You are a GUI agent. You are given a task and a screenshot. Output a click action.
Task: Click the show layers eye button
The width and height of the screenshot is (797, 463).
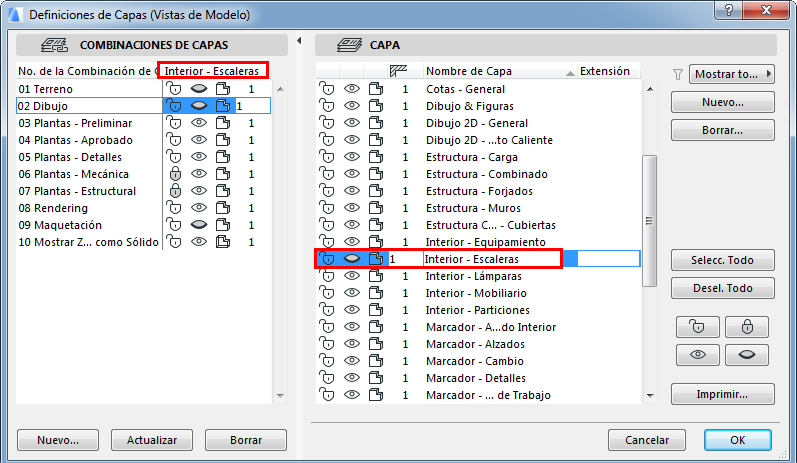697,355
